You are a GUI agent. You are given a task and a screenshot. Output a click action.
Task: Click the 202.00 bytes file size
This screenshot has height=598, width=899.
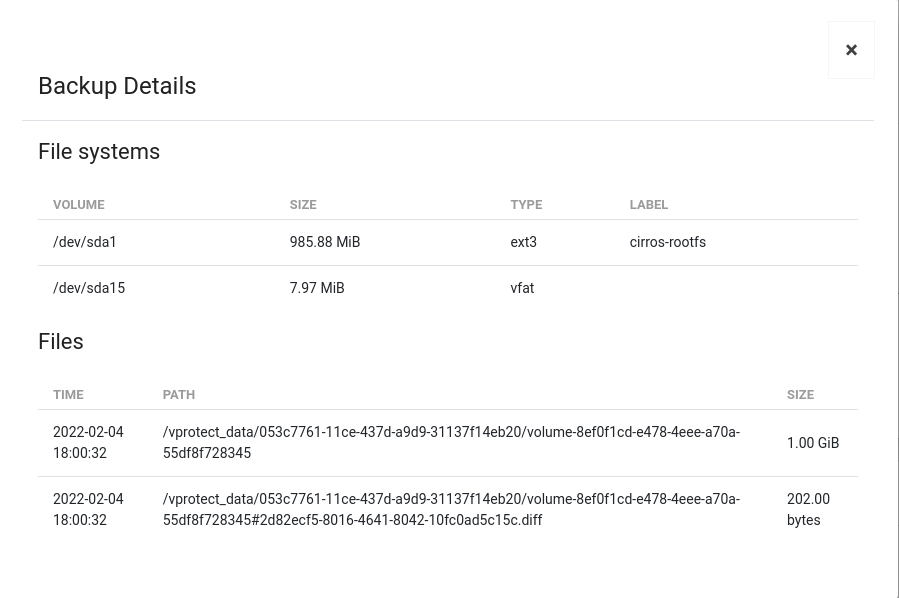pyautogui.click(x=808, y=510)
